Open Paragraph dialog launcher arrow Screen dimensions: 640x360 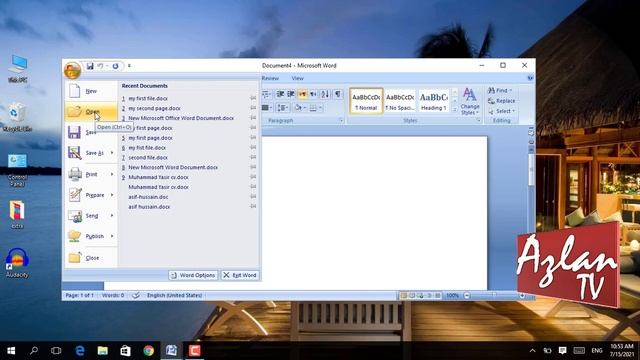click(341, 121)
